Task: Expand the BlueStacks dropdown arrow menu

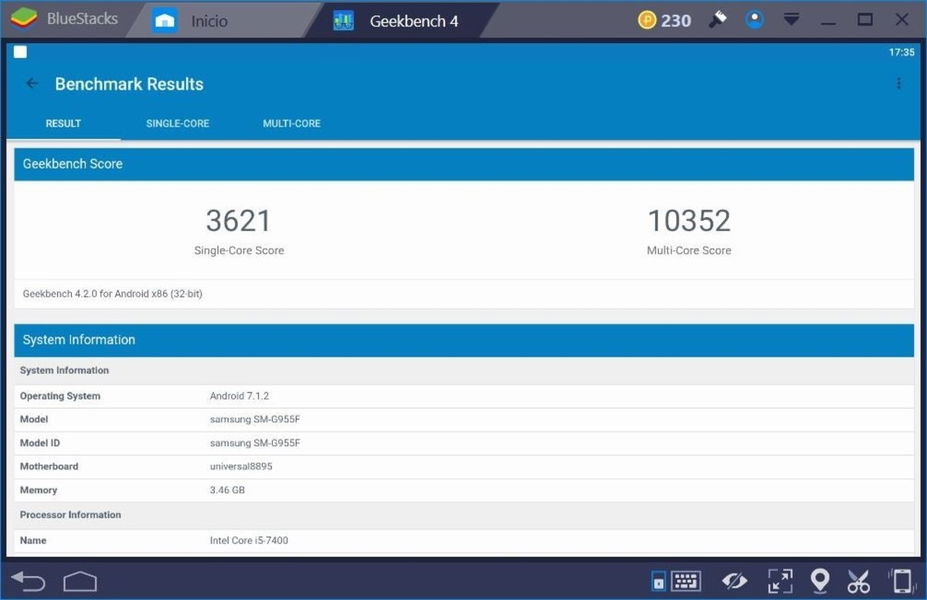Action: pyautogui.click(x=791, y=20)
